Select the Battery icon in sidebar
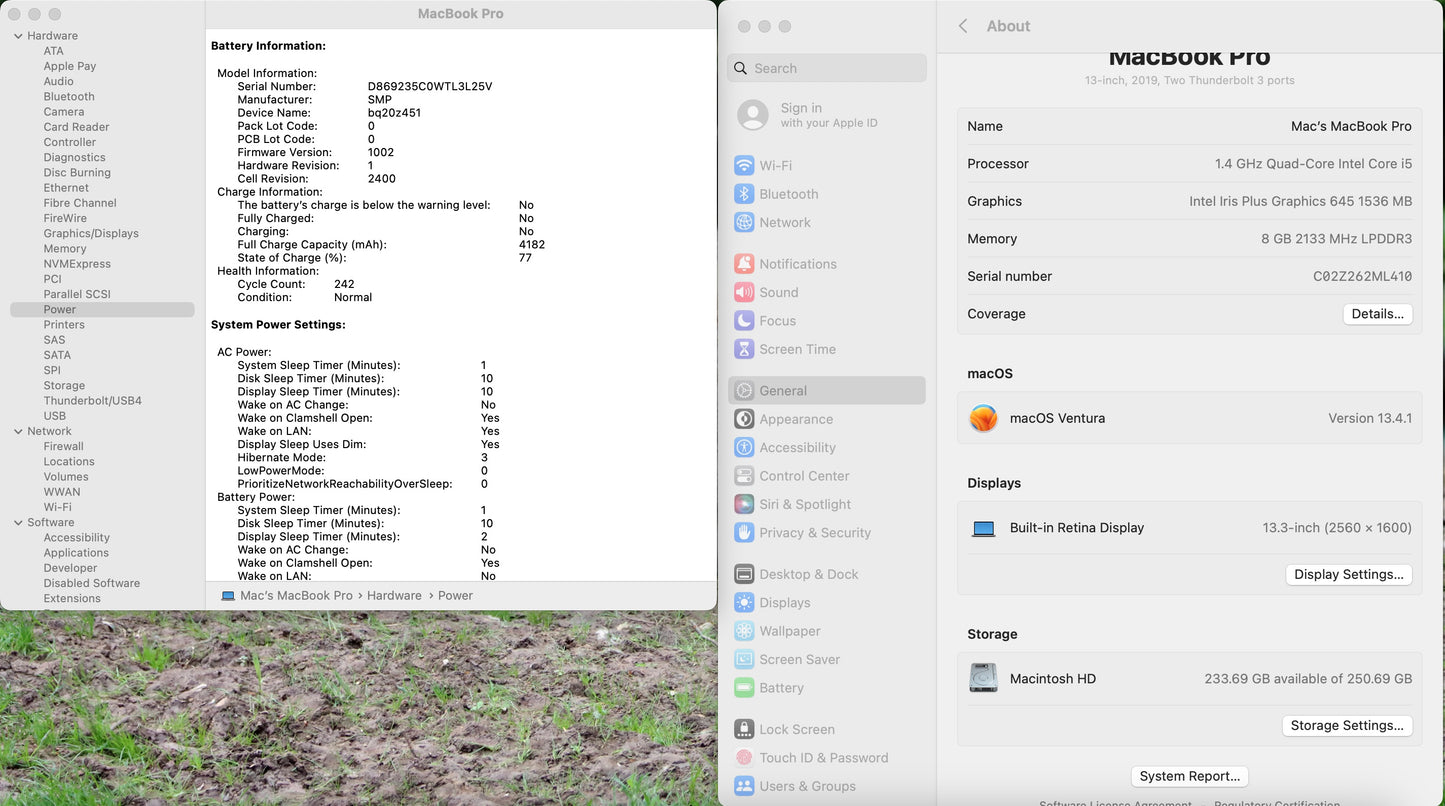Image resolution: width=1445 pixels, height=806 pixels. tap(744, 688)
